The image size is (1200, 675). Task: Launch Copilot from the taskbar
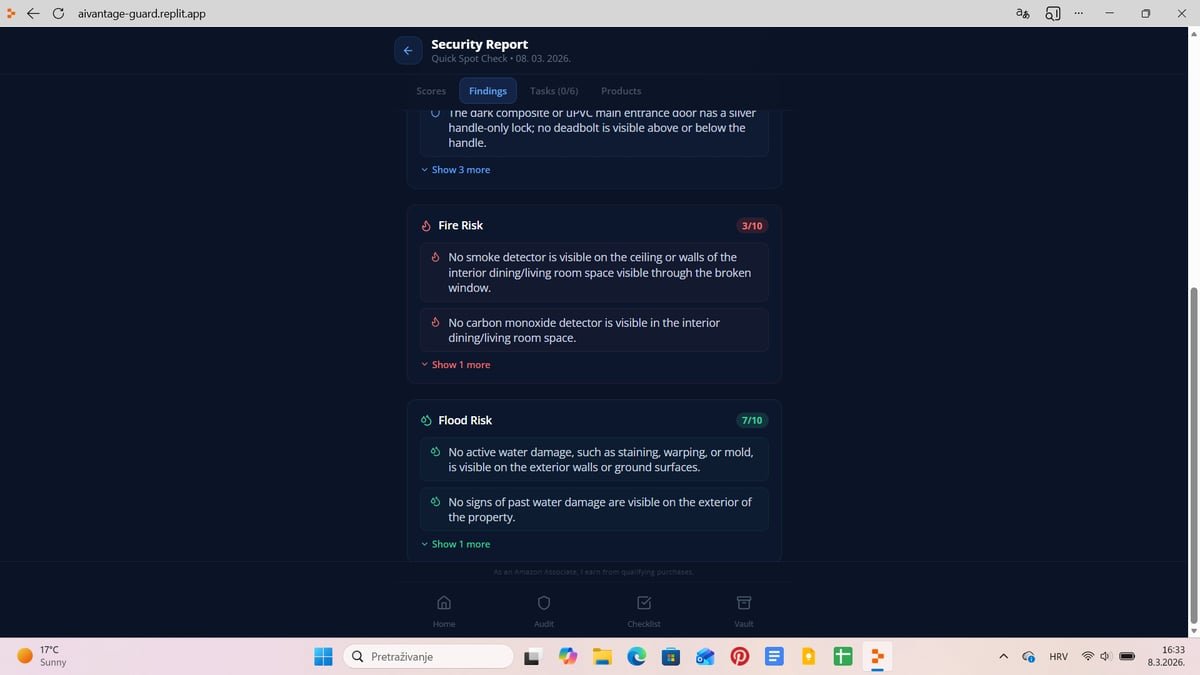click(568, 657)
